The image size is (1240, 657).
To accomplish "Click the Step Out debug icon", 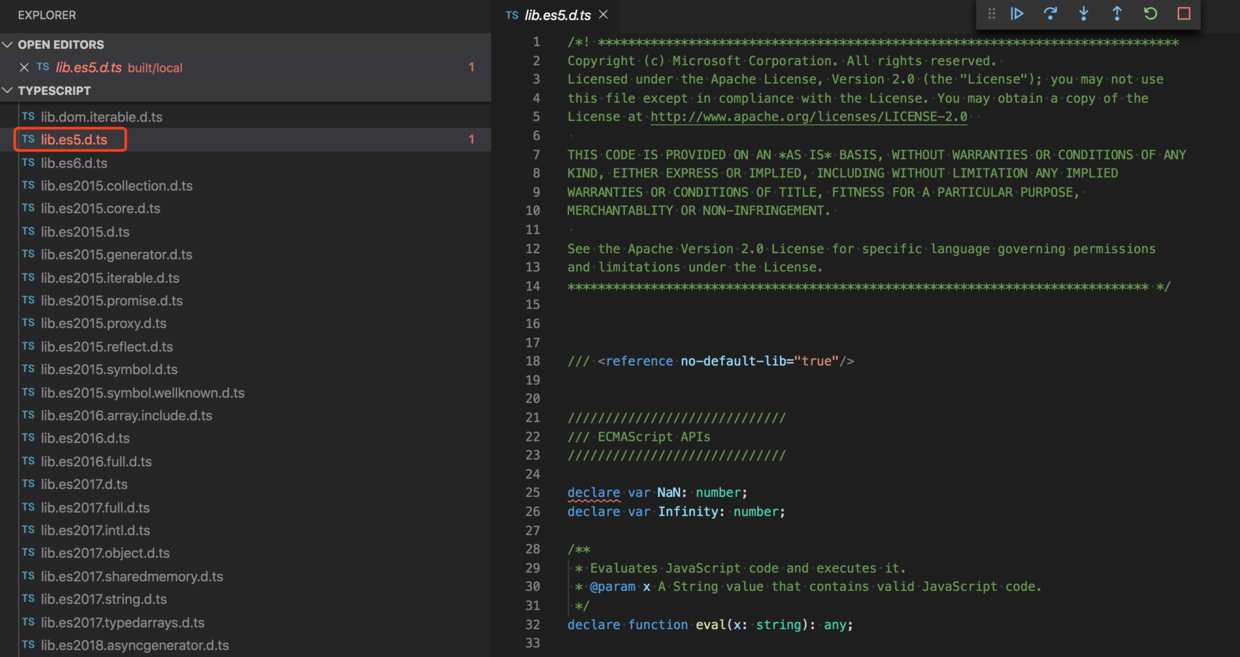I will point(1117,14).
